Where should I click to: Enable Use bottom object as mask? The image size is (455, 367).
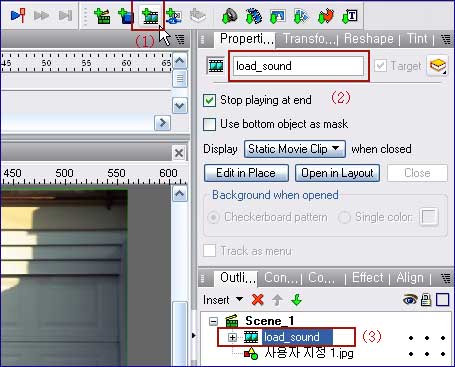pyautogui.click(x=209, y=124)
